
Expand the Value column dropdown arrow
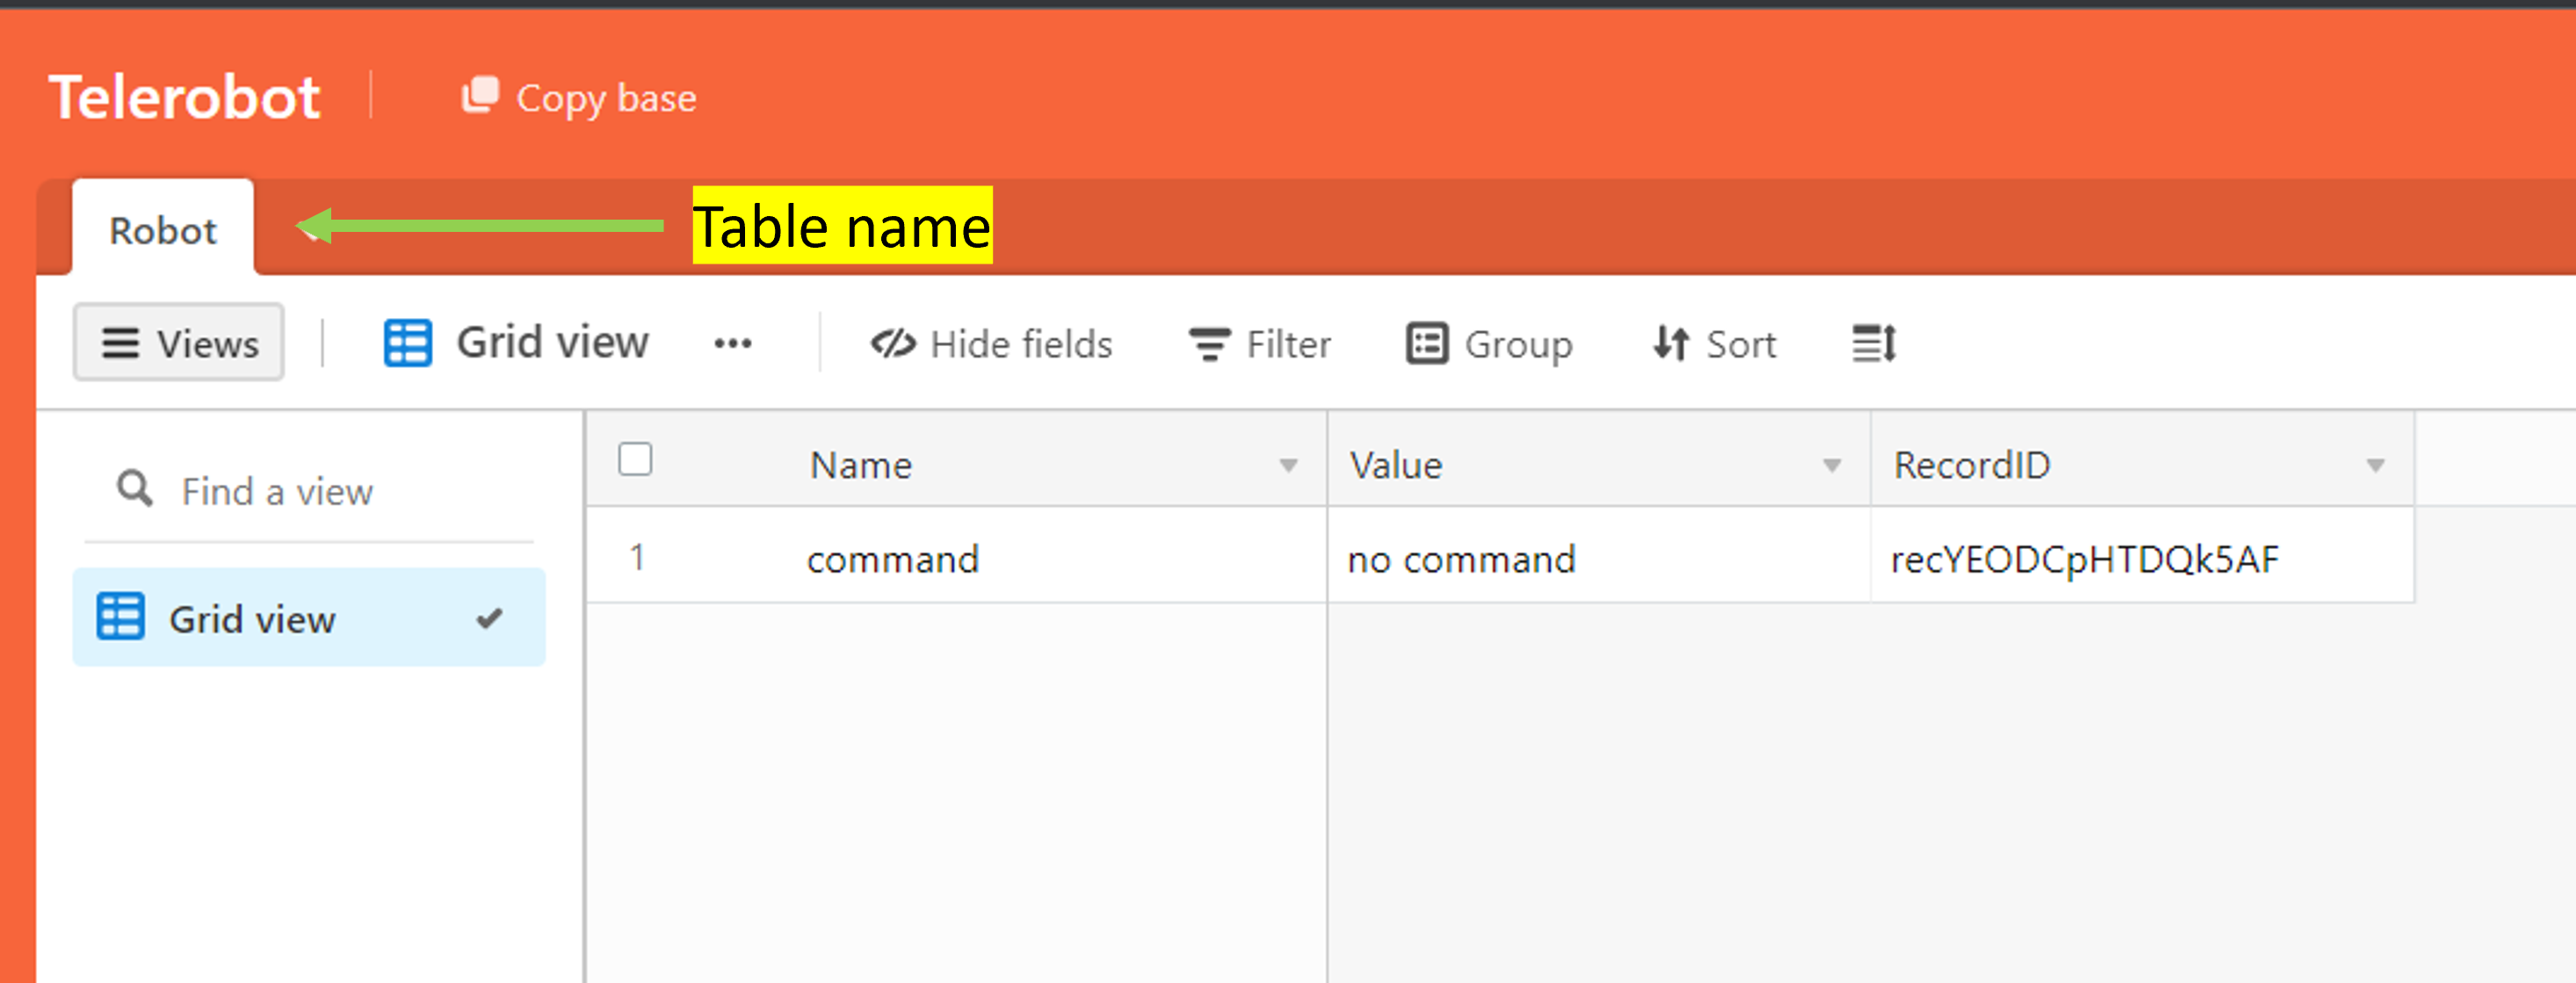[x=1831, y=466]
